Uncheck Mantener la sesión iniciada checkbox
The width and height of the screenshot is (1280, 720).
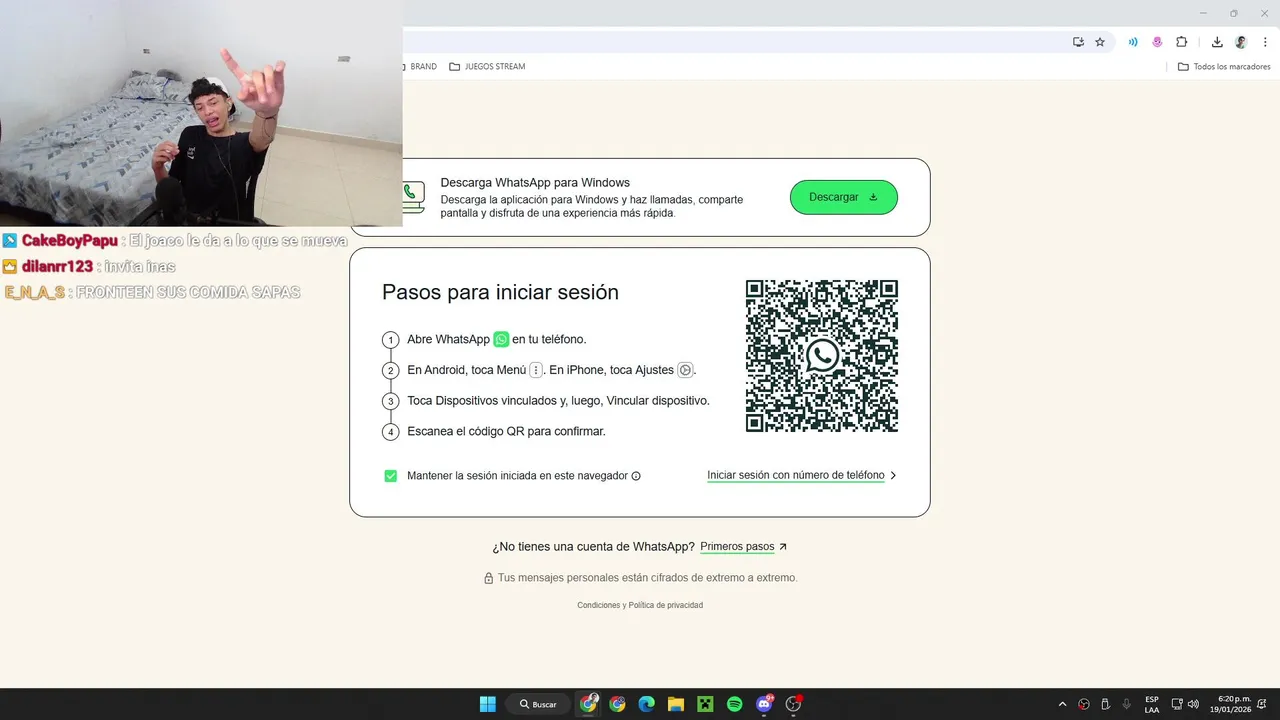pos(391,476)
